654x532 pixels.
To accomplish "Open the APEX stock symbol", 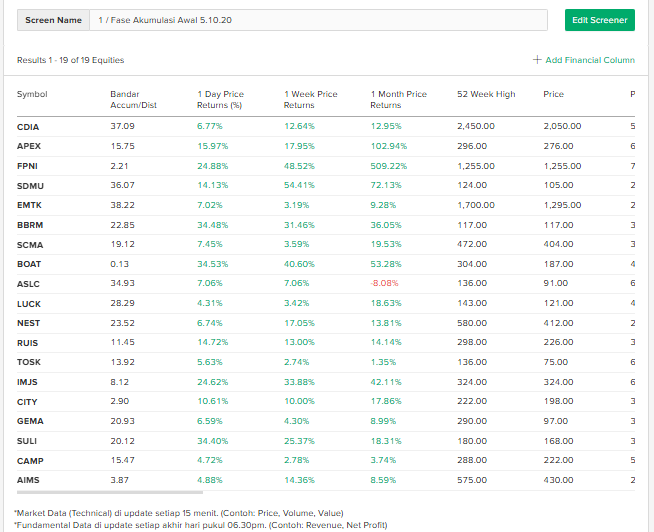I will [29, 146].
